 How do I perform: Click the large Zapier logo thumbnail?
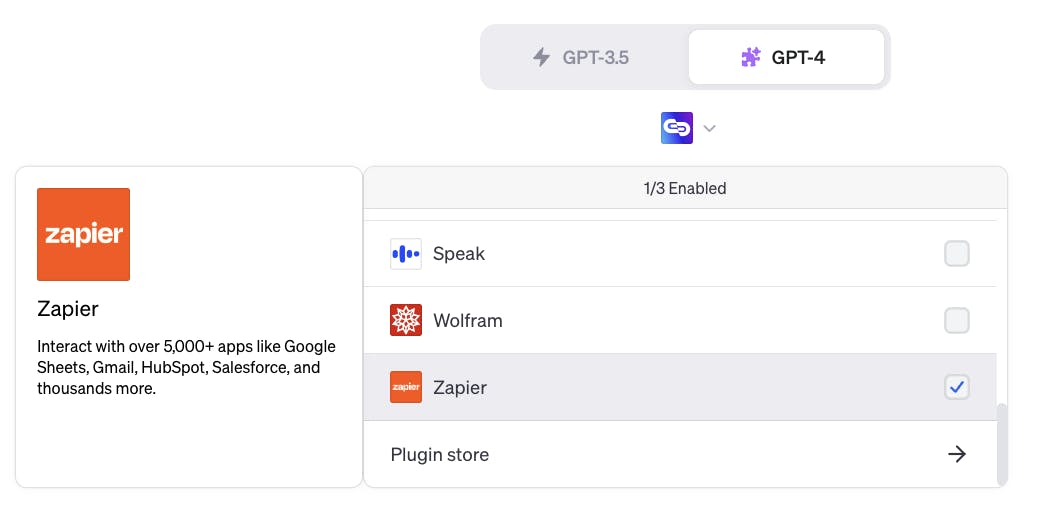83,234
